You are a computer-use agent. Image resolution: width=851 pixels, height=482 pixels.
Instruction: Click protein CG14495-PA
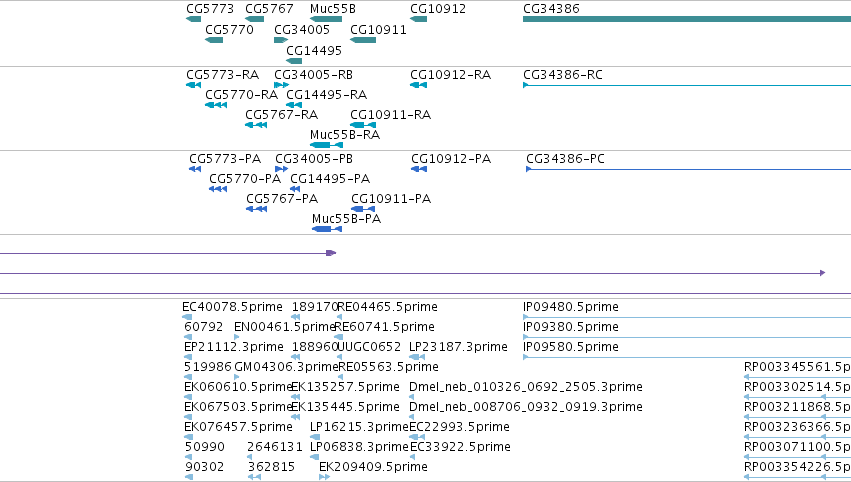[x=329, y=179]
